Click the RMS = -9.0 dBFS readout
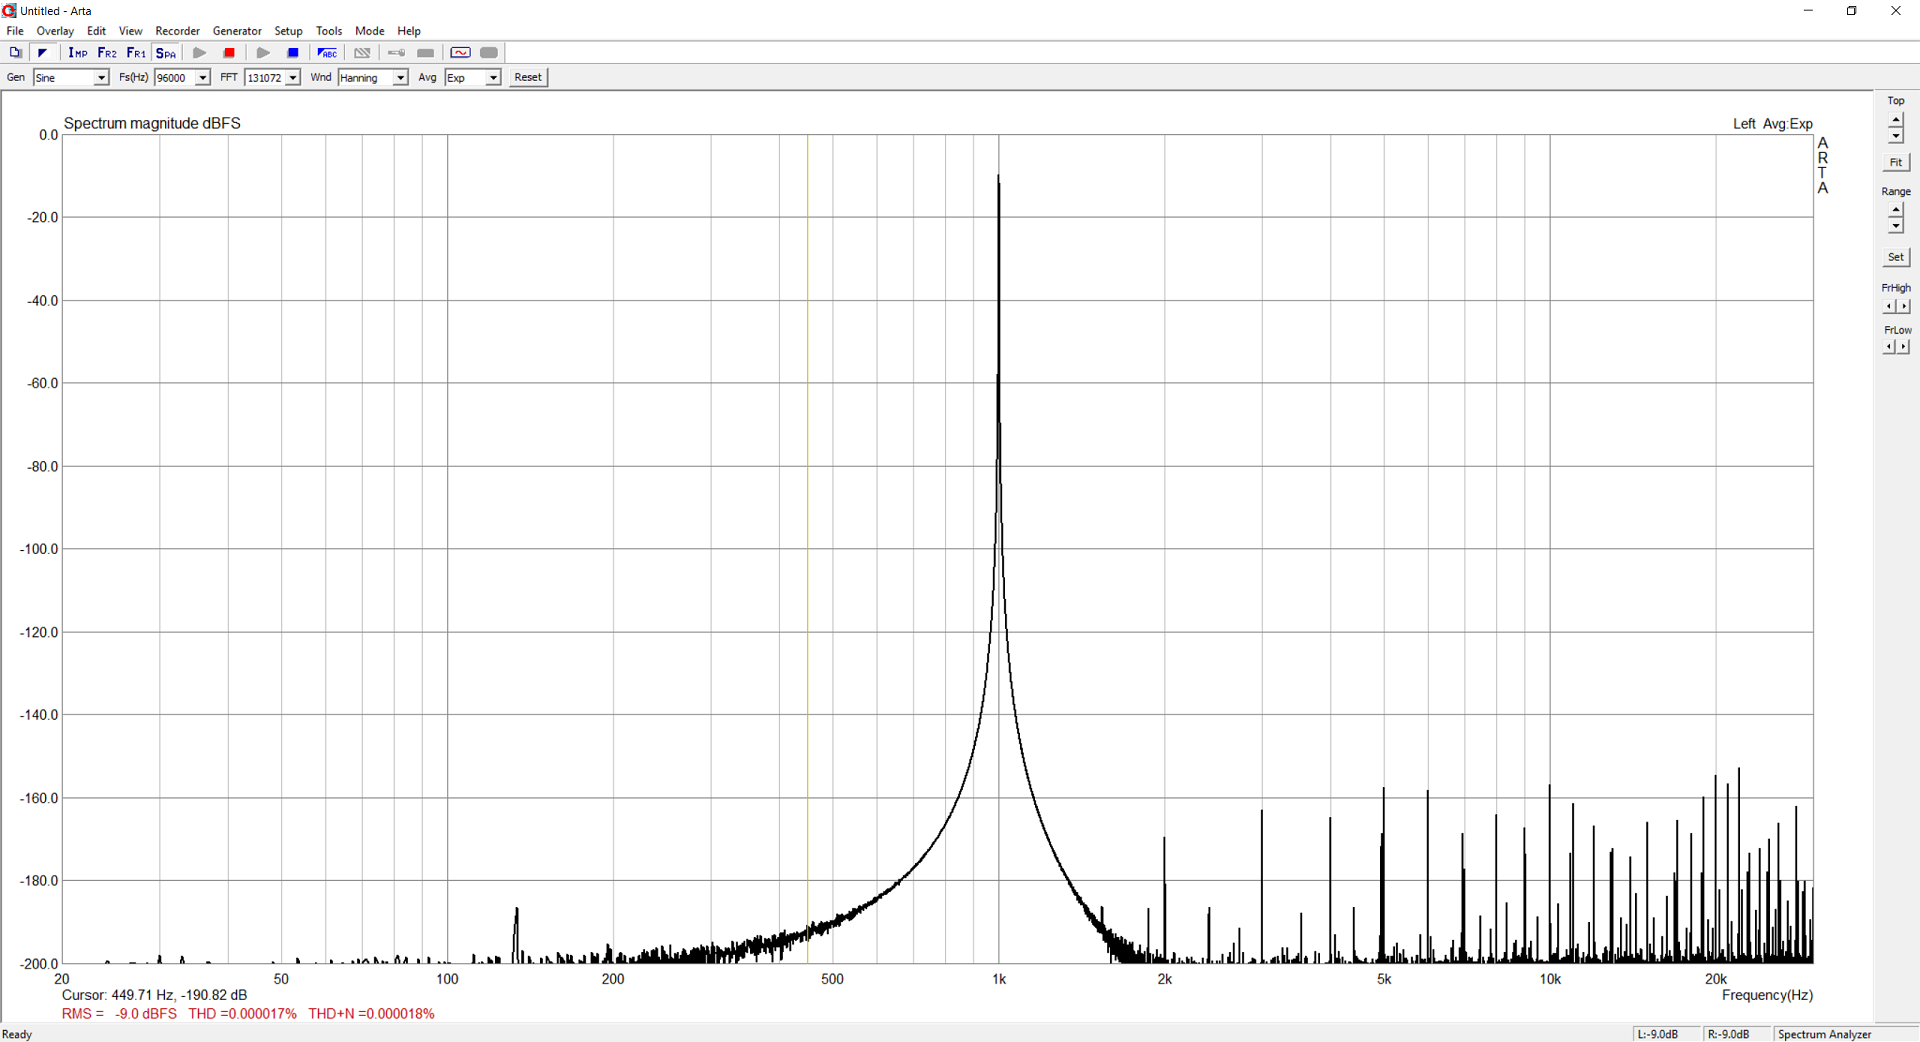 pyautogui.click(x=119, y=1014)
